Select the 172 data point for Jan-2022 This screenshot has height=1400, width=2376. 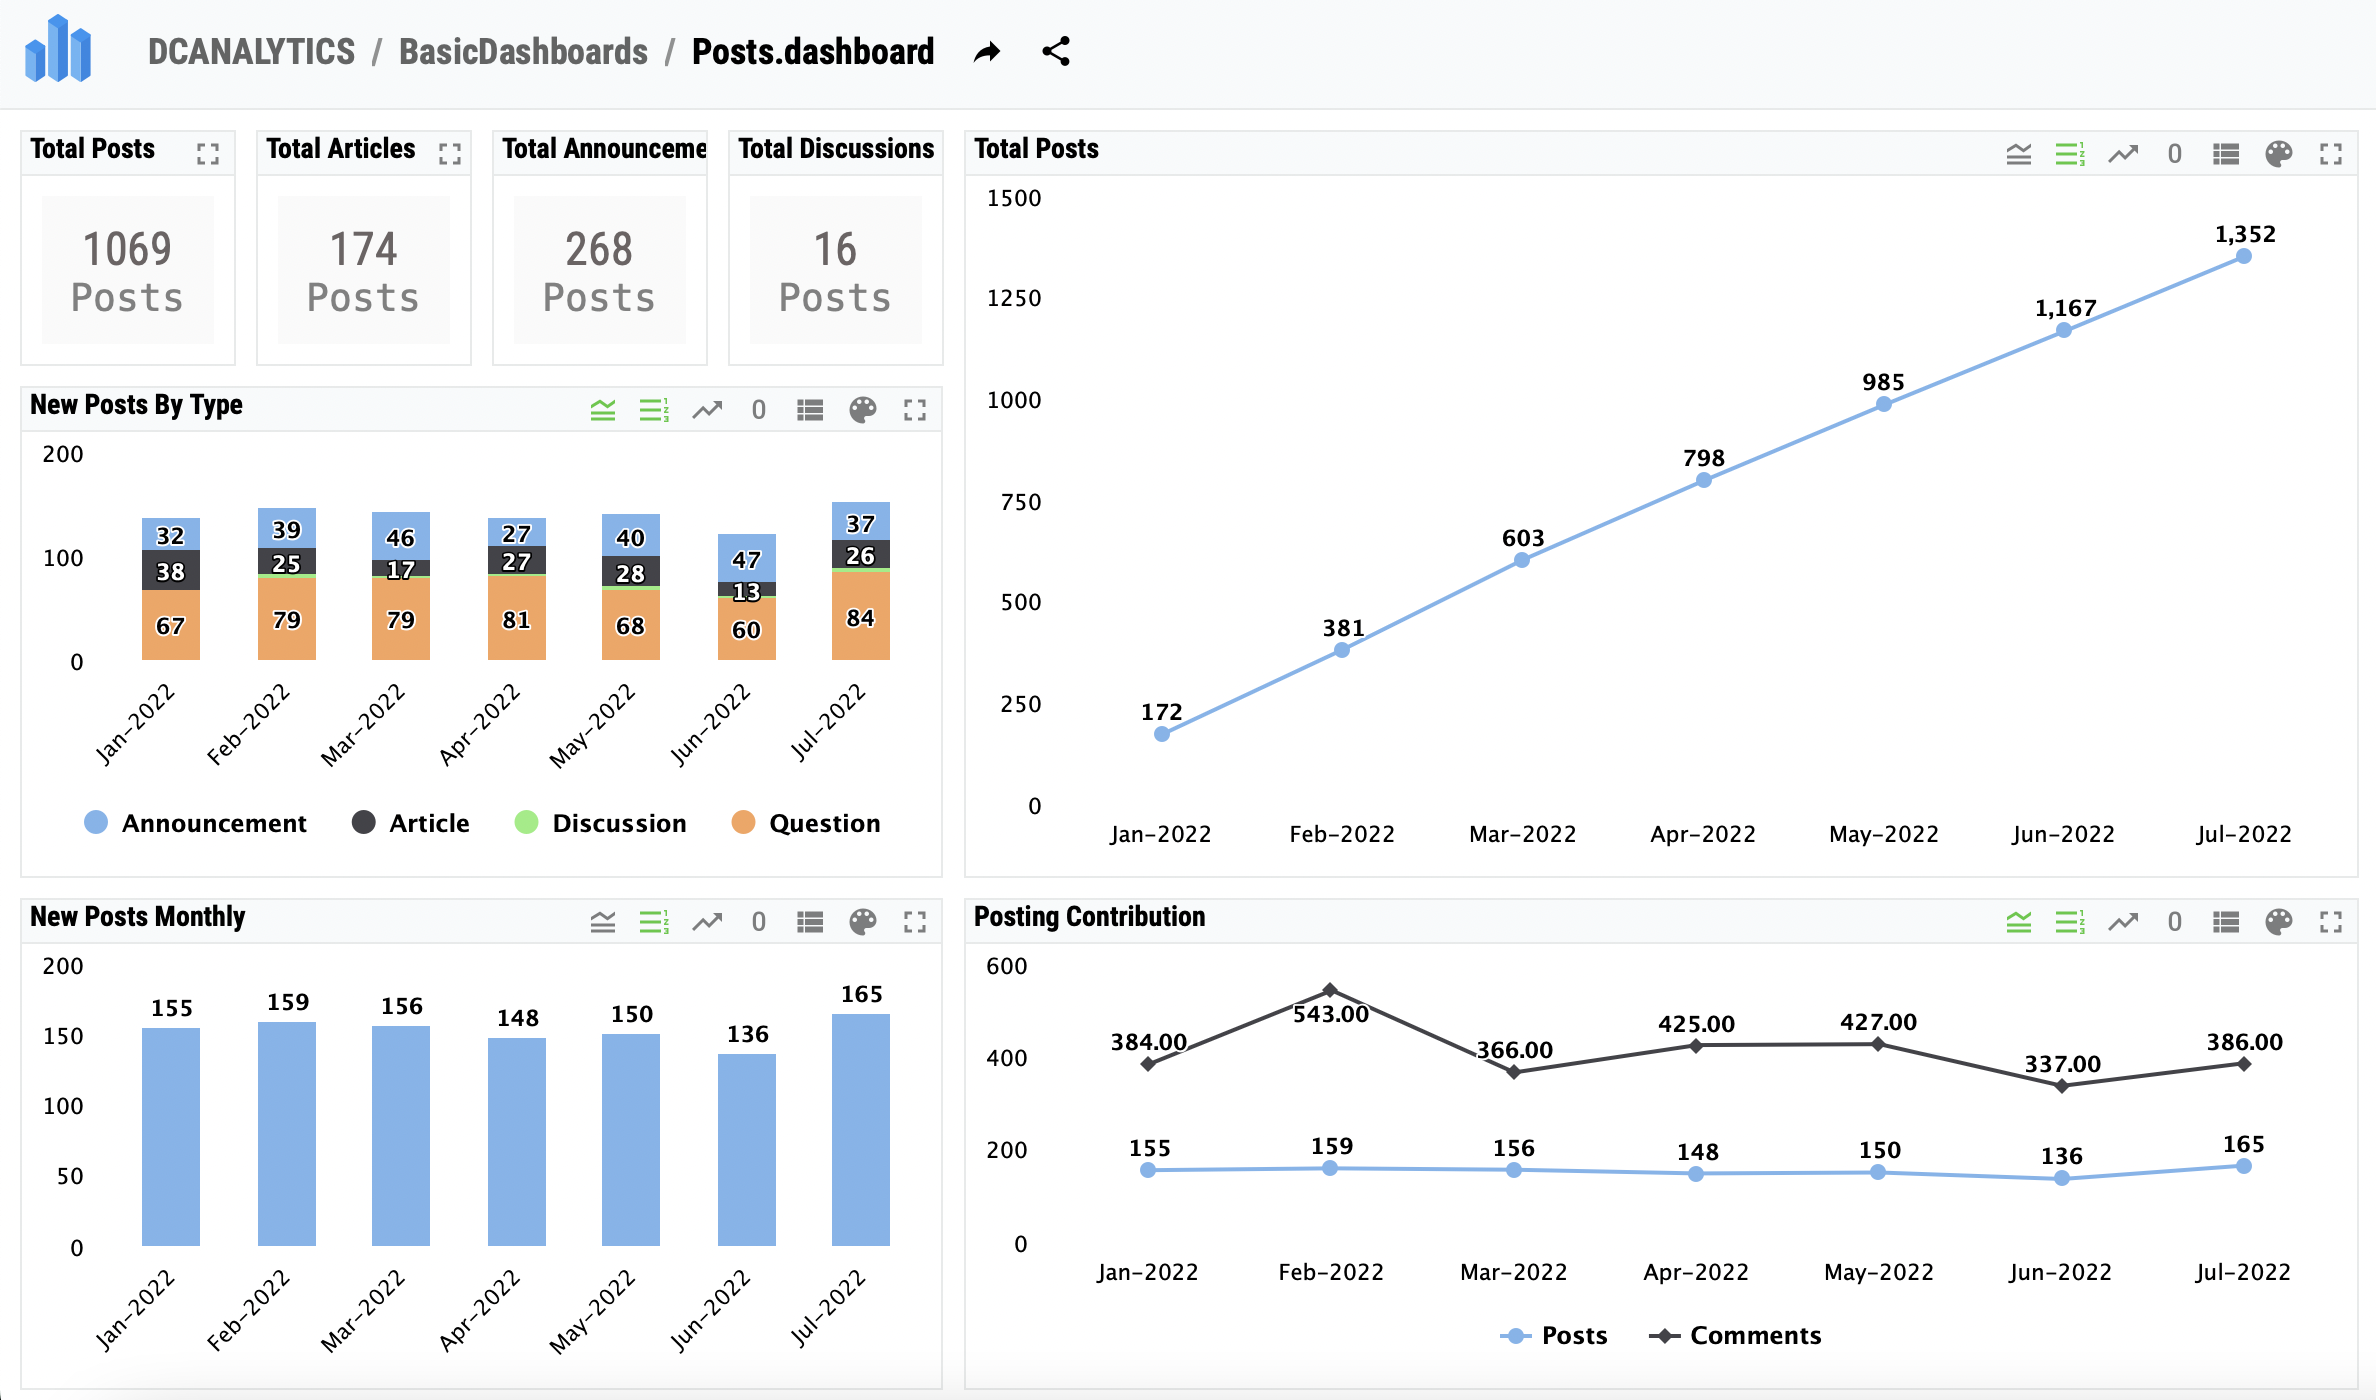point(1162,734)
